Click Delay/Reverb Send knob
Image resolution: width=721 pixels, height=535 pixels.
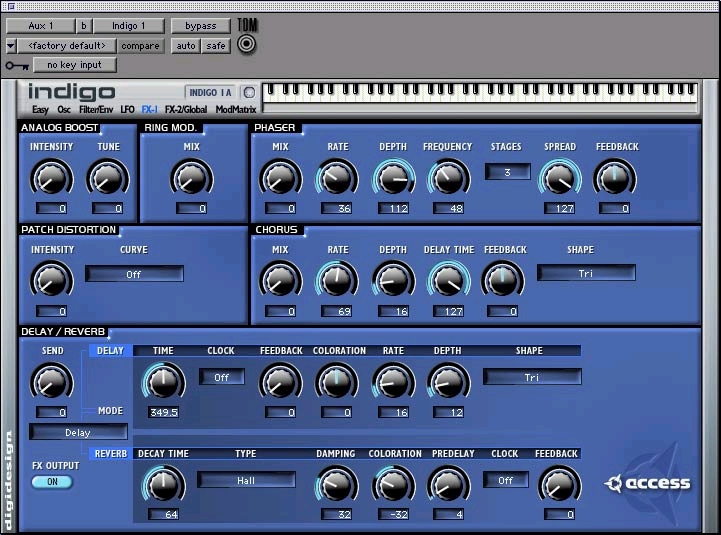point(52,382)
